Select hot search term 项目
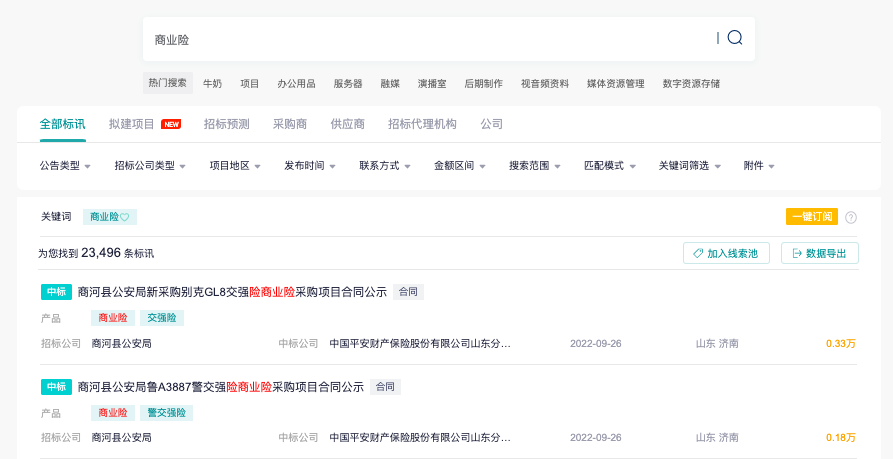 249,84
